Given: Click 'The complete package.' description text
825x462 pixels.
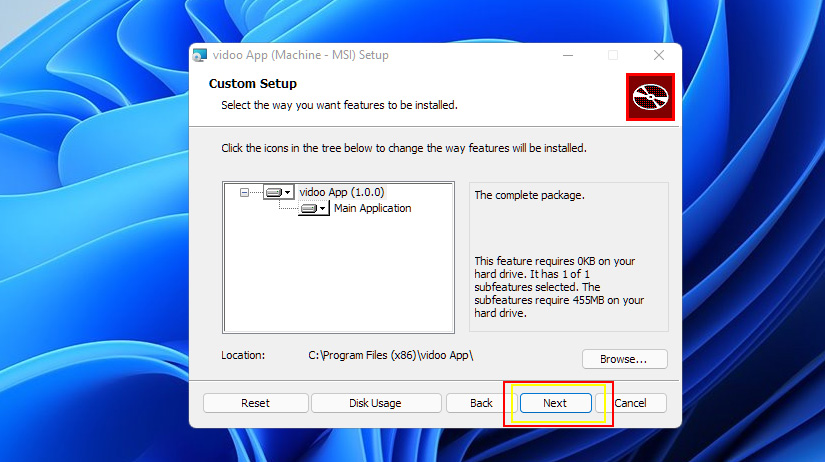Looking at the screenshot, I should (529, 195).
